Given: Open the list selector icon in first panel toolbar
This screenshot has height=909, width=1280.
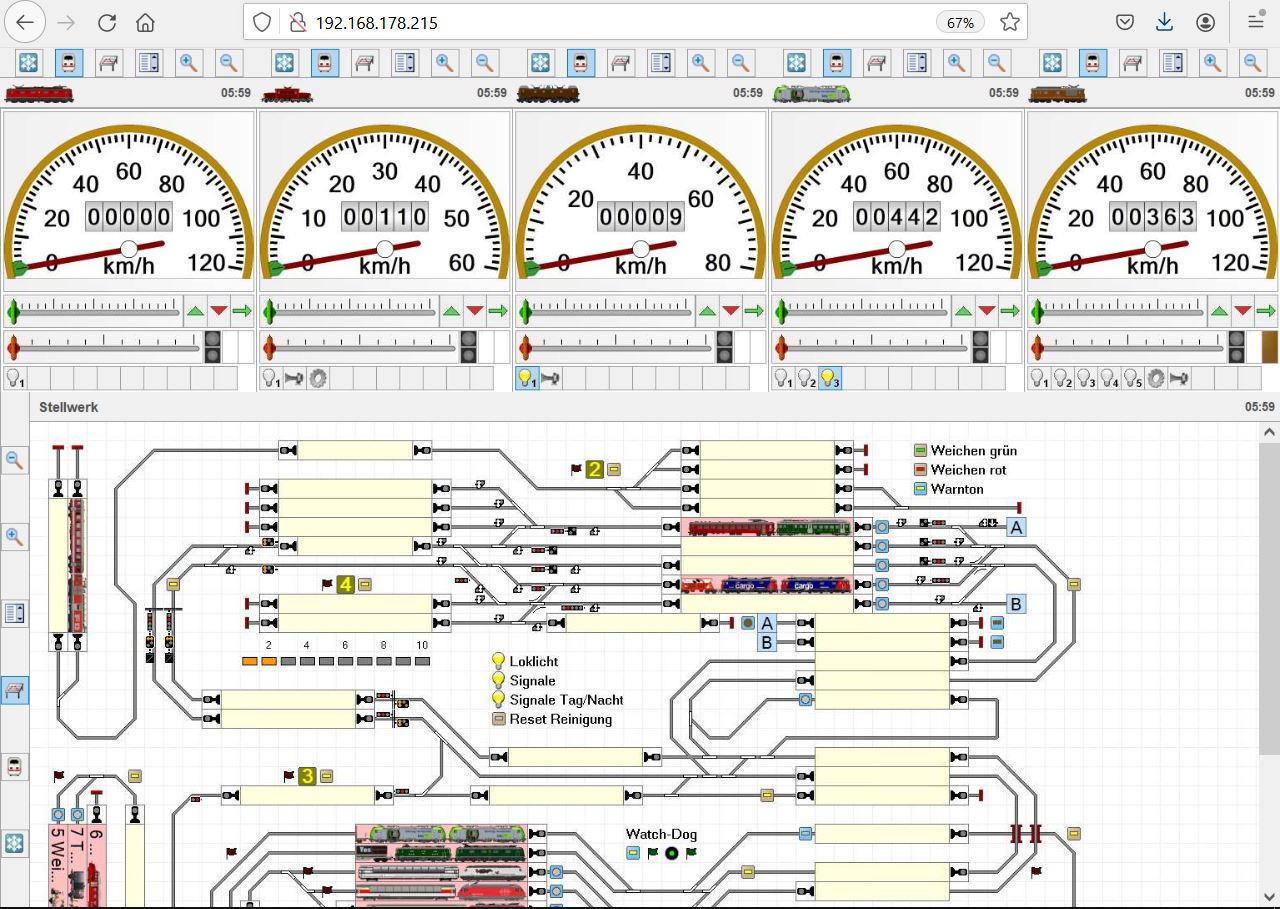Looking at the screenshot, I should pyautogui.click(x=149, y=63).
